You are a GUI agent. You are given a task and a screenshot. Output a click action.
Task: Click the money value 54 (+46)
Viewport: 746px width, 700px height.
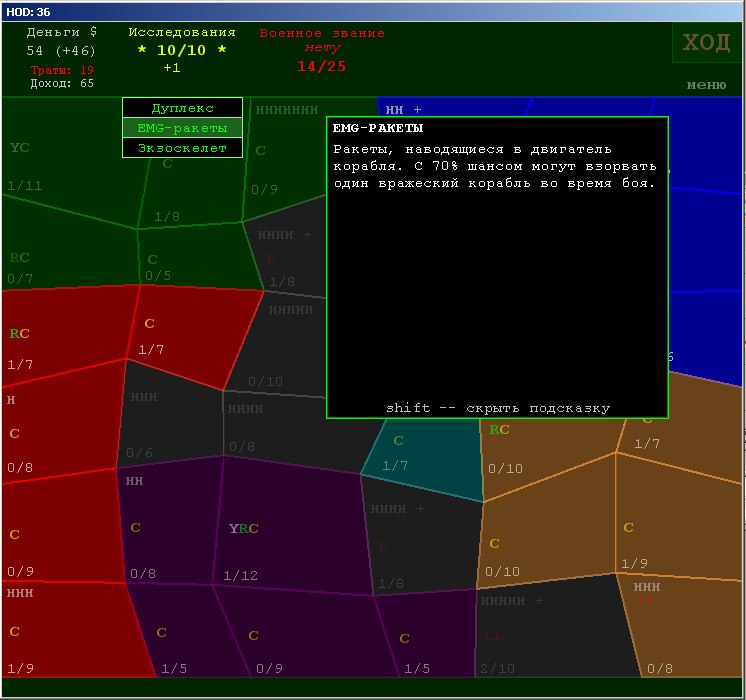point(61,50)
